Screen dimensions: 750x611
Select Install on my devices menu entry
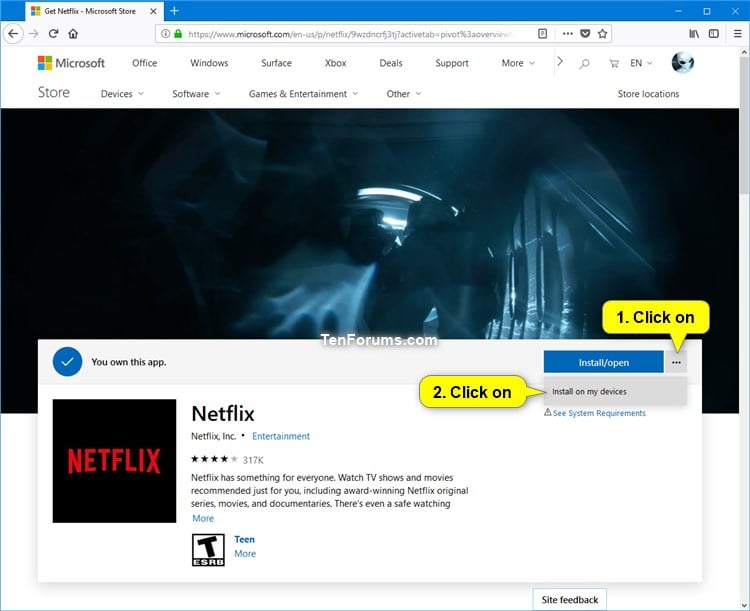coord(615,391)
